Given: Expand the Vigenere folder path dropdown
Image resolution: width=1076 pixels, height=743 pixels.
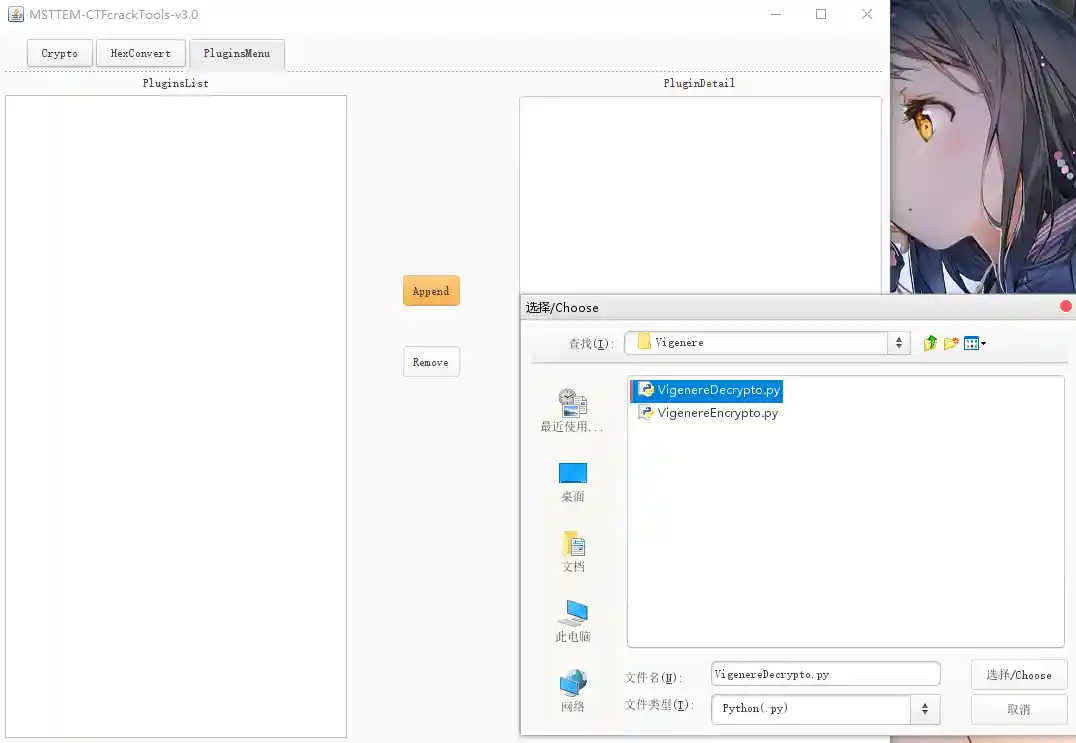Looking at the screenshot, I should click(x=899, y=343).
